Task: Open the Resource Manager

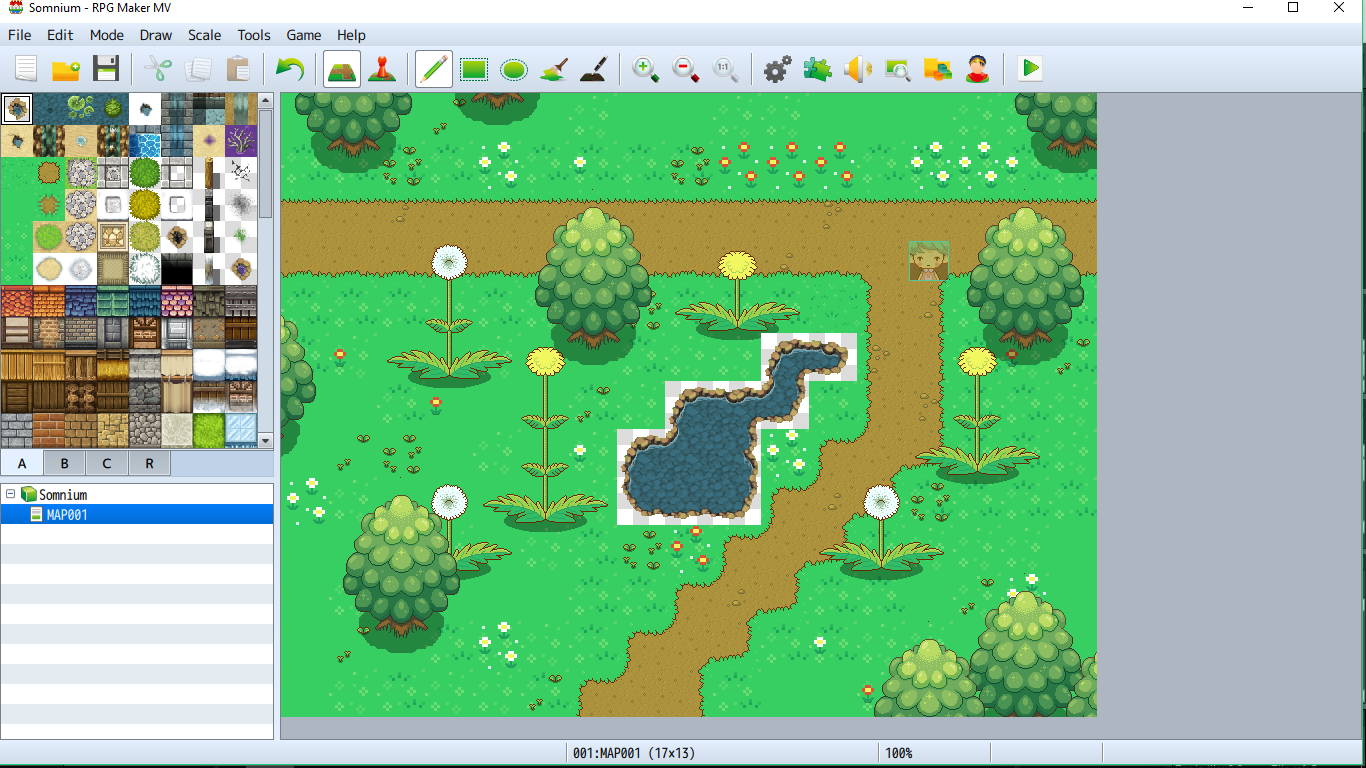Action: coord(938,69)
